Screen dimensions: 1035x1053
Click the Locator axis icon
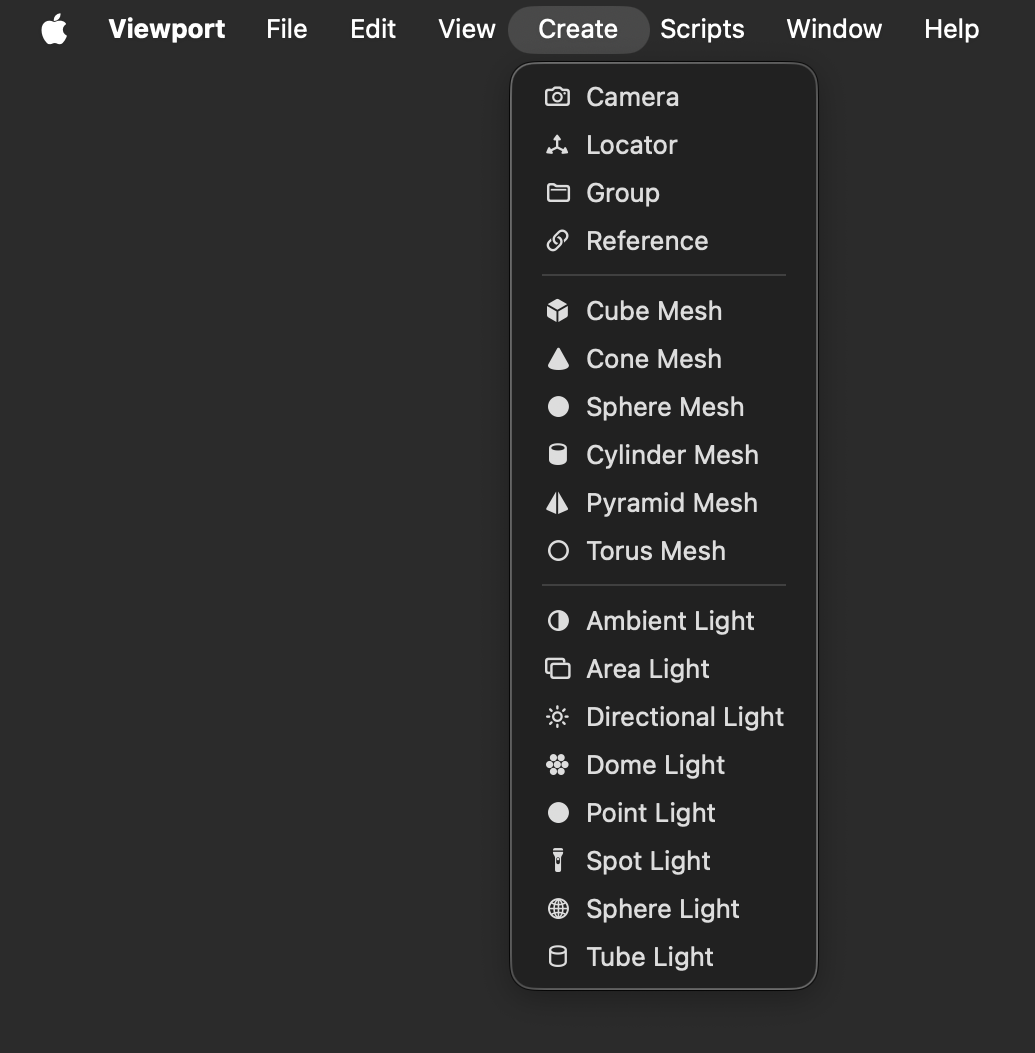coord(557,145)
